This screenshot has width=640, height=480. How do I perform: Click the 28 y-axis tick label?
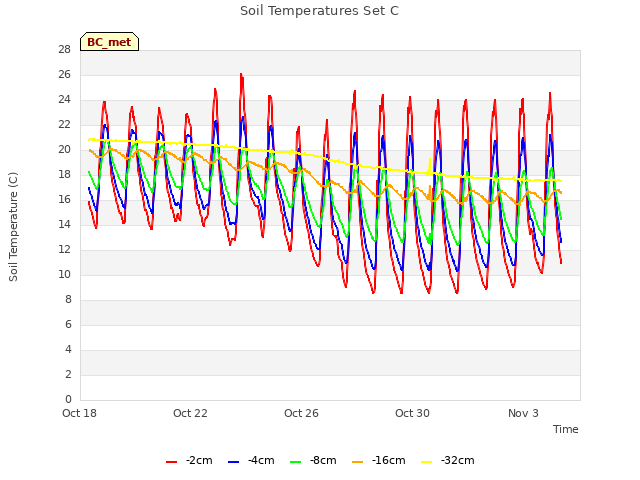(x=64, y=49)
